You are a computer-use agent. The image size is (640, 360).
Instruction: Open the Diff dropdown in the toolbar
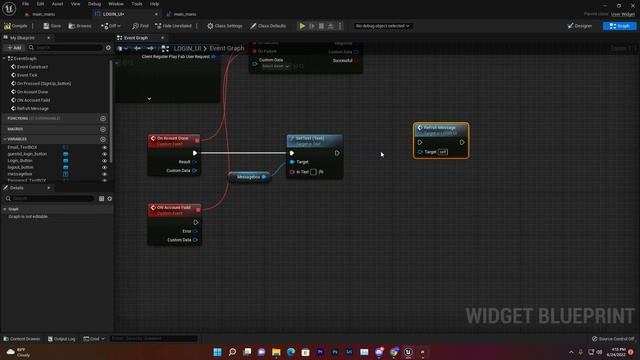[111, 26]
